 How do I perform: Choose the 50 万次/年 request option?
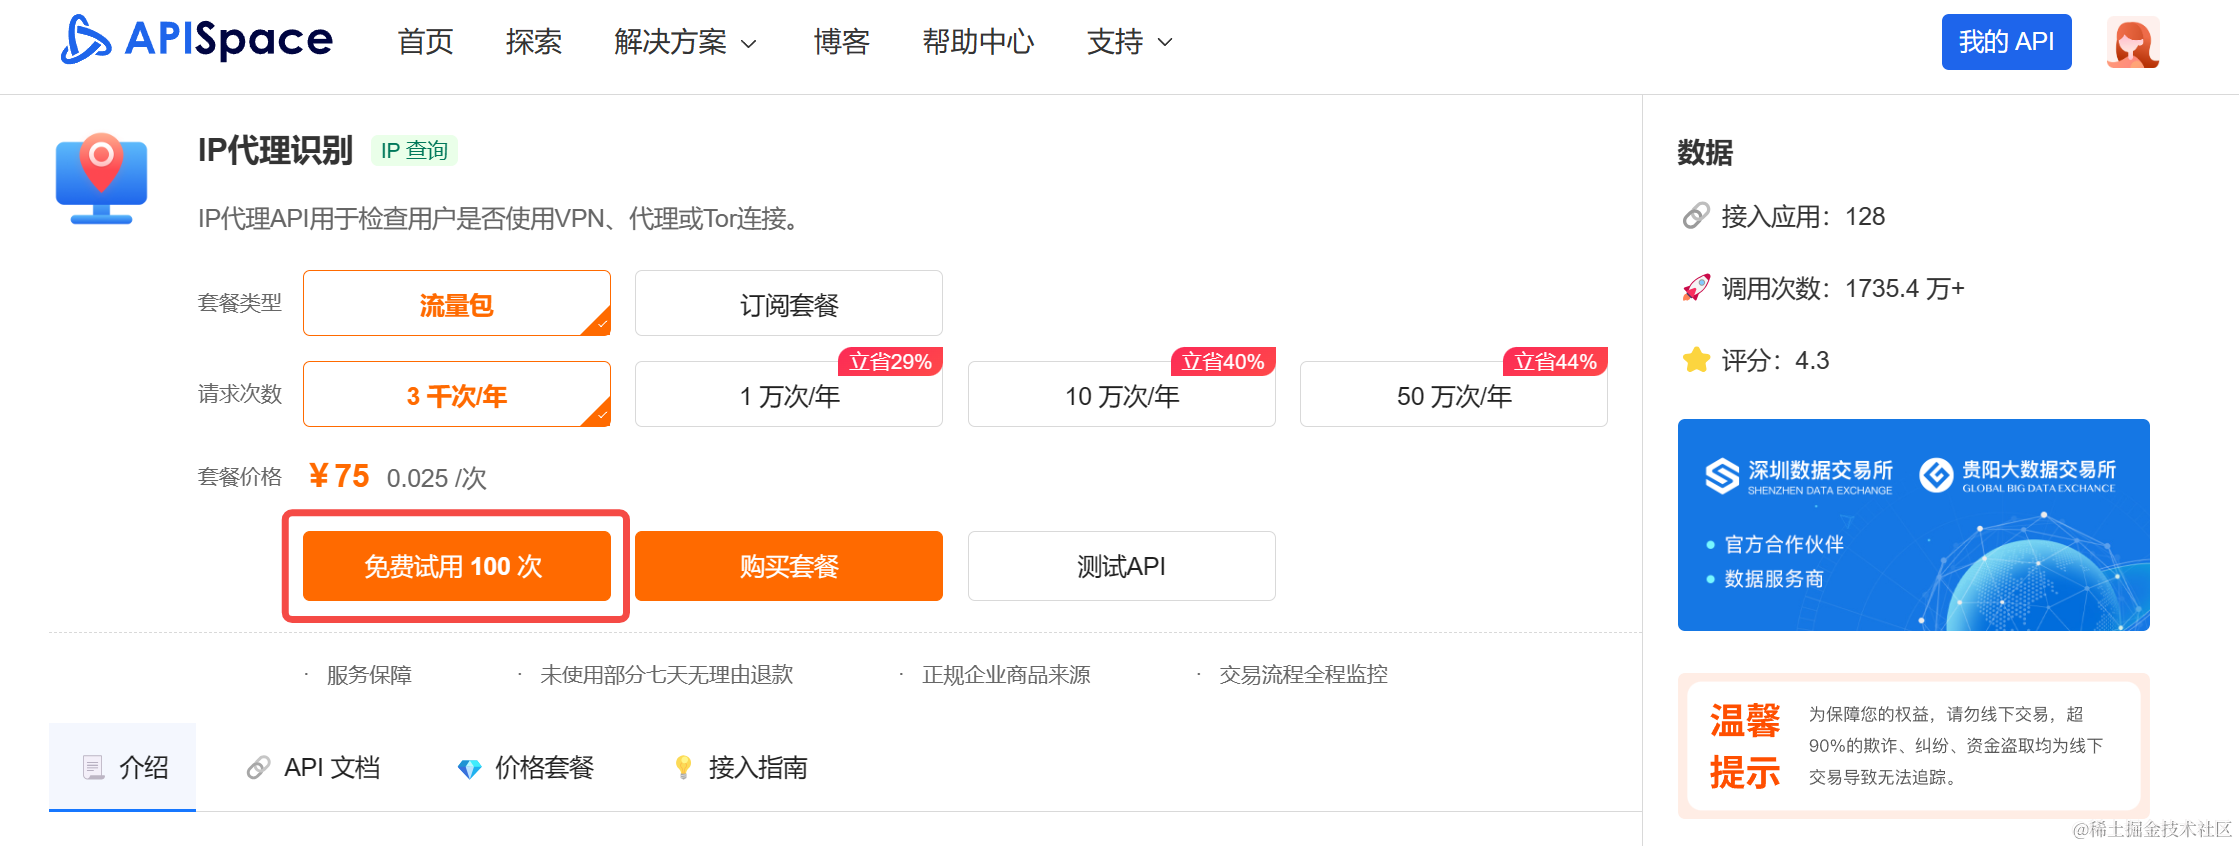point(1453,396)
